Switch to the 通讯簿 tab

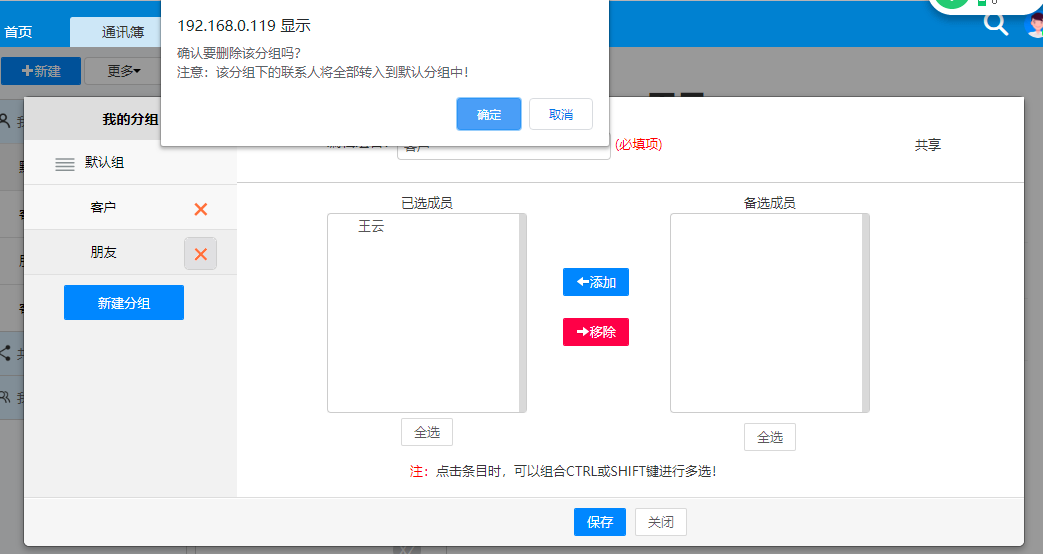point(122,32)
